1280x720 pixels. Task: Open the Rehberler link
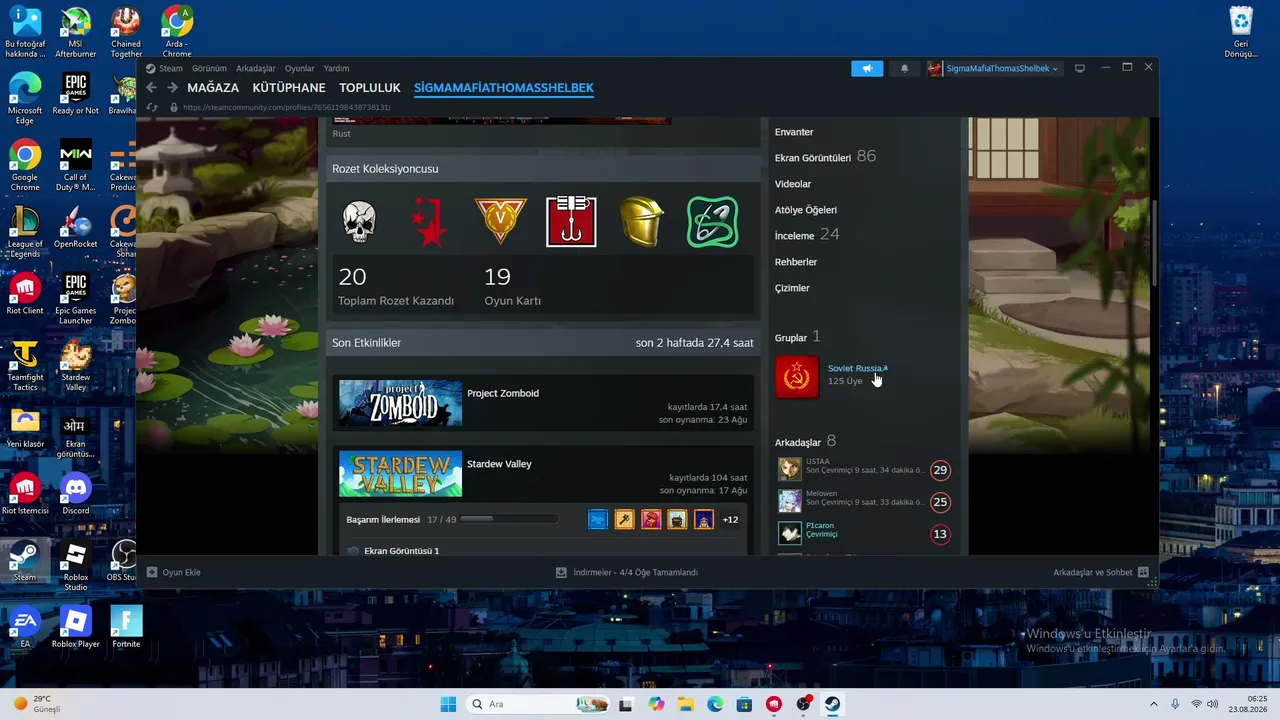click(x=796, y=262)
